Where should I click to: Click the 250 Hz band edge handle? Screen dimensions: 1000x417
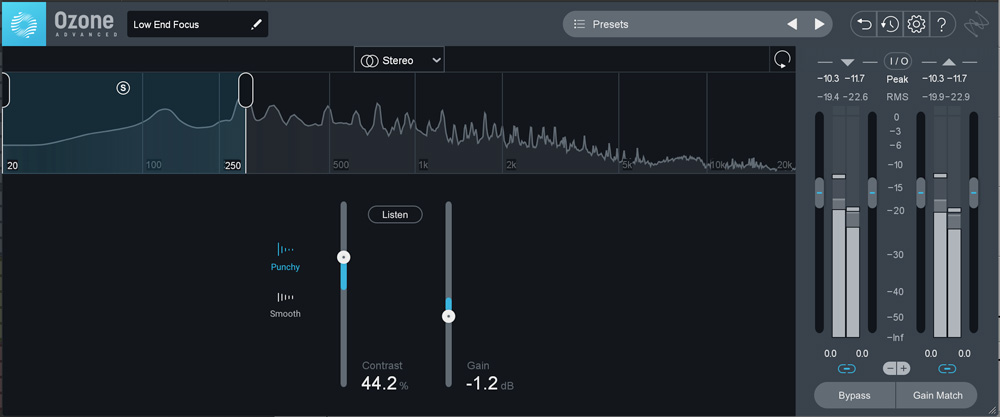pos(246,90)
